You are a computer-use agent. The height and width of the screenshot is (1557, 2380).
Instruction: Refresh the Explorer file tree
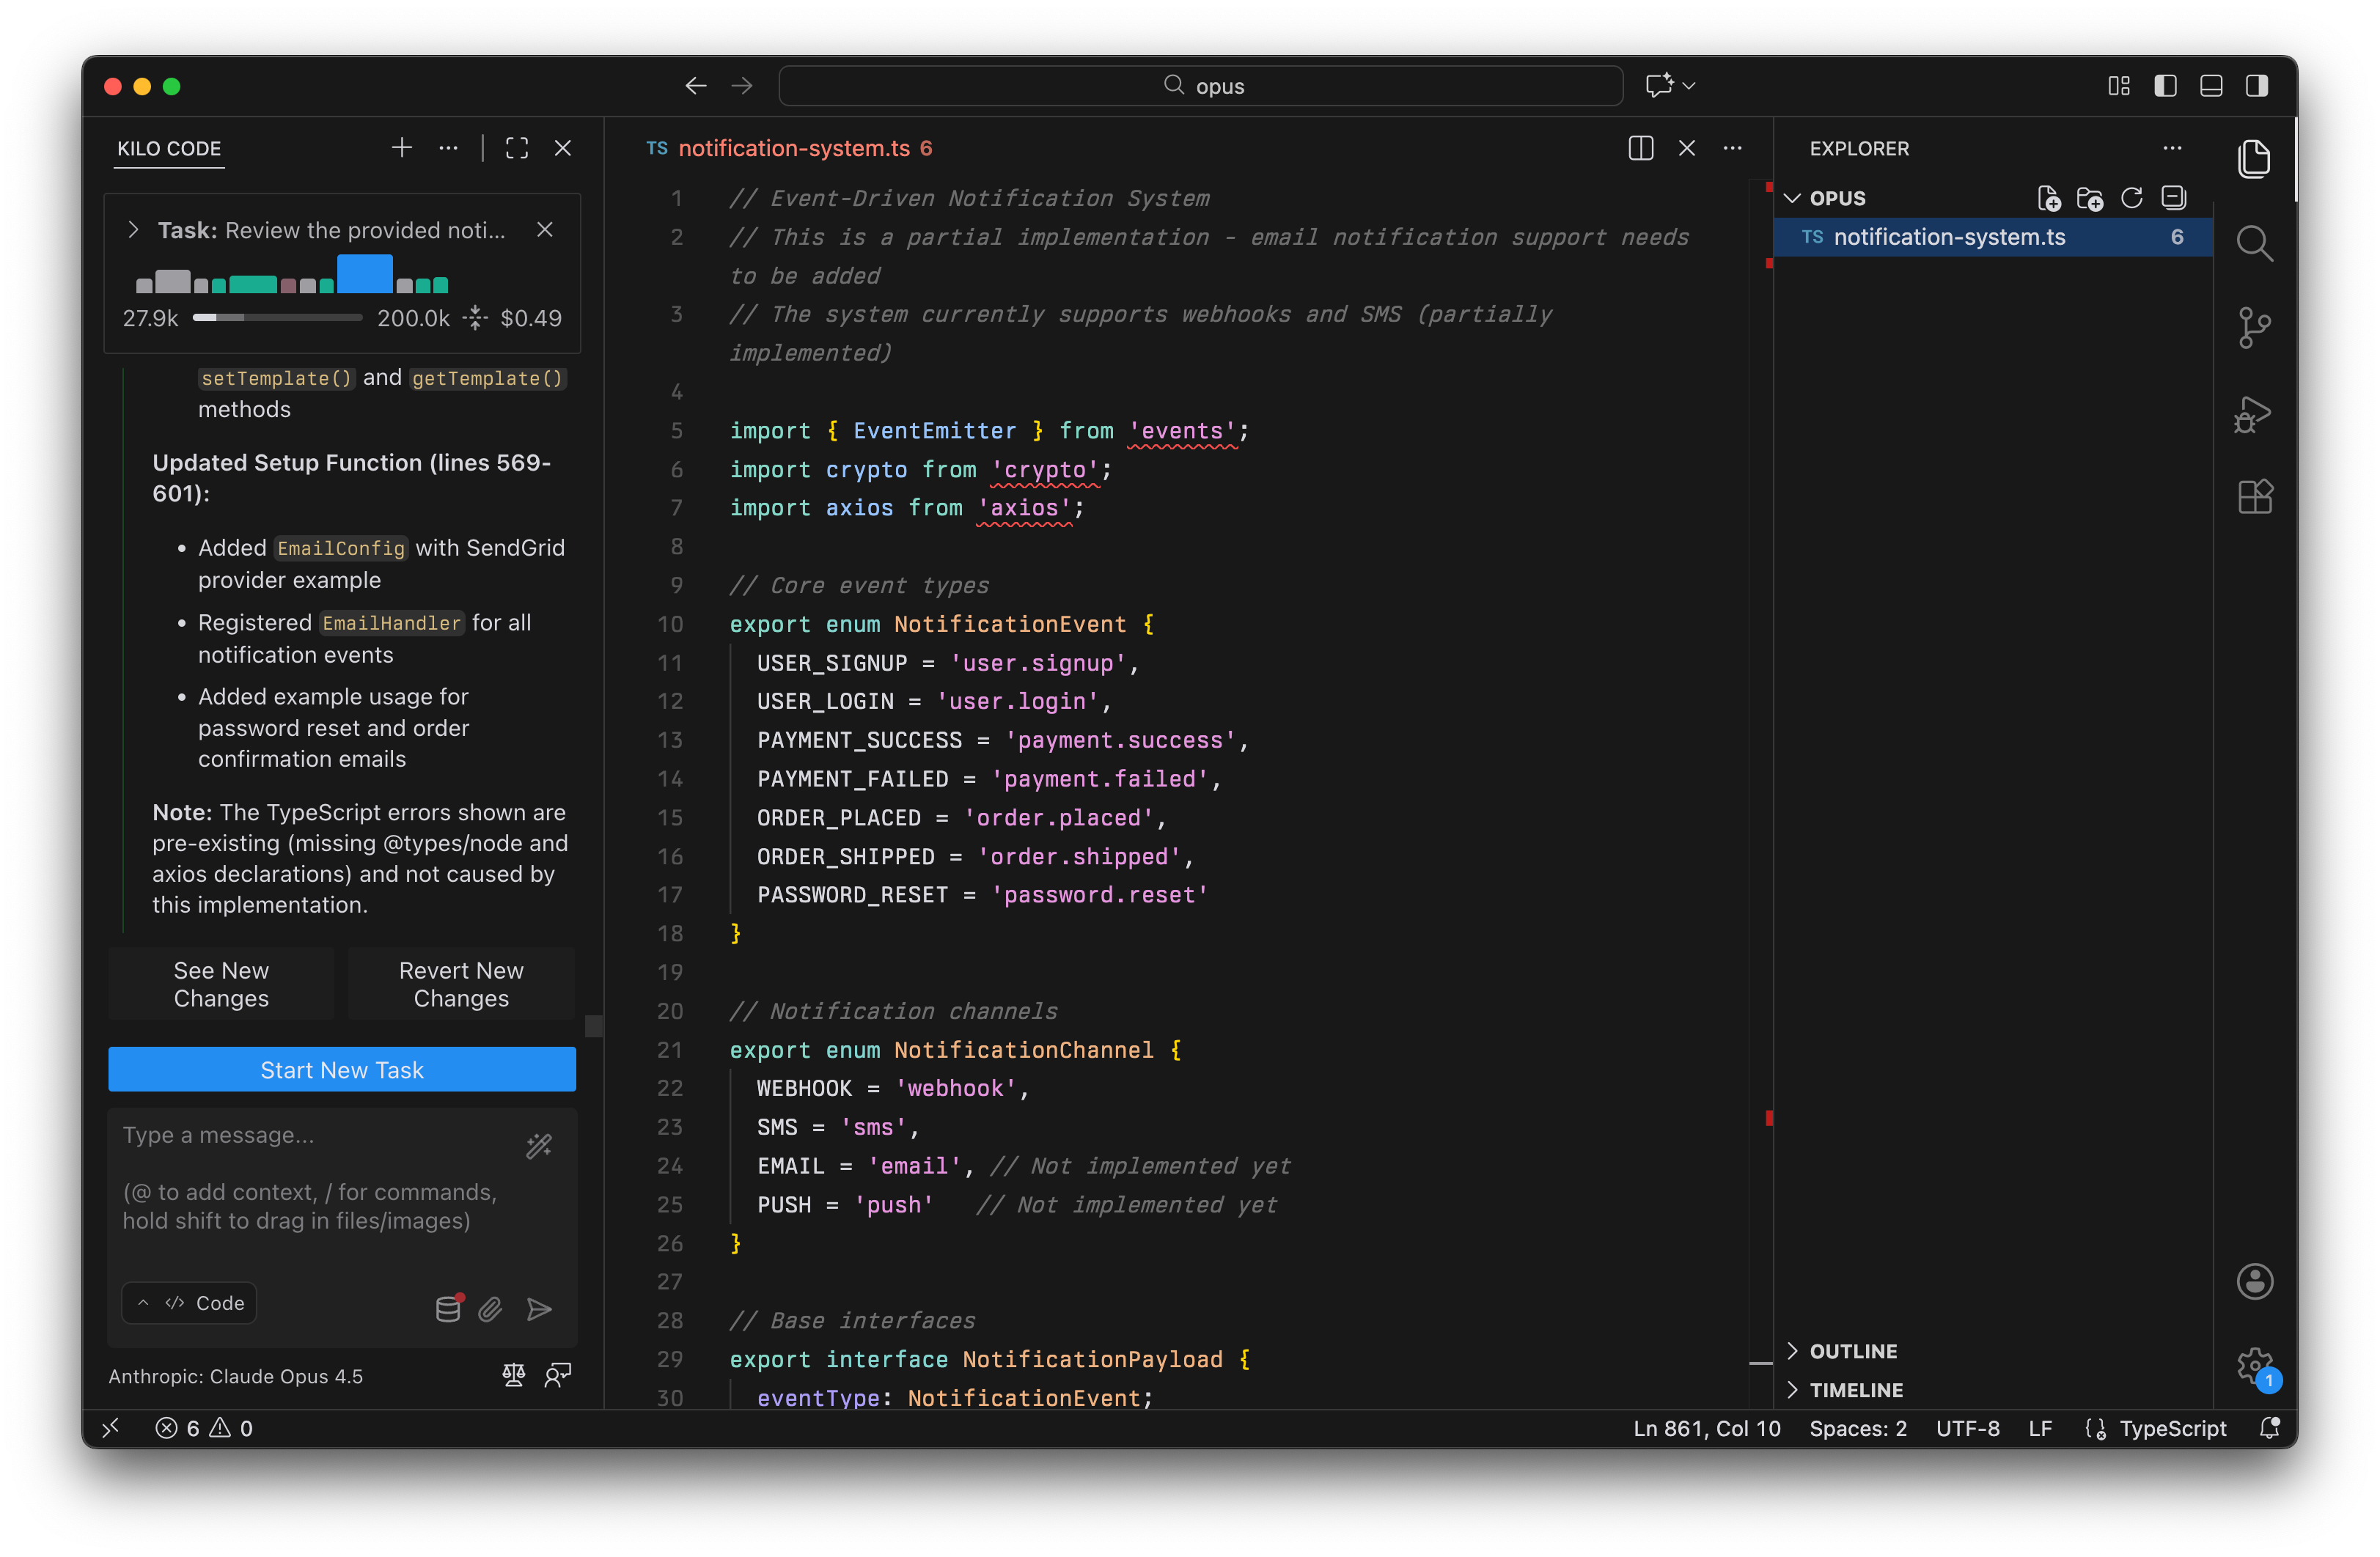coord(2131,198)
